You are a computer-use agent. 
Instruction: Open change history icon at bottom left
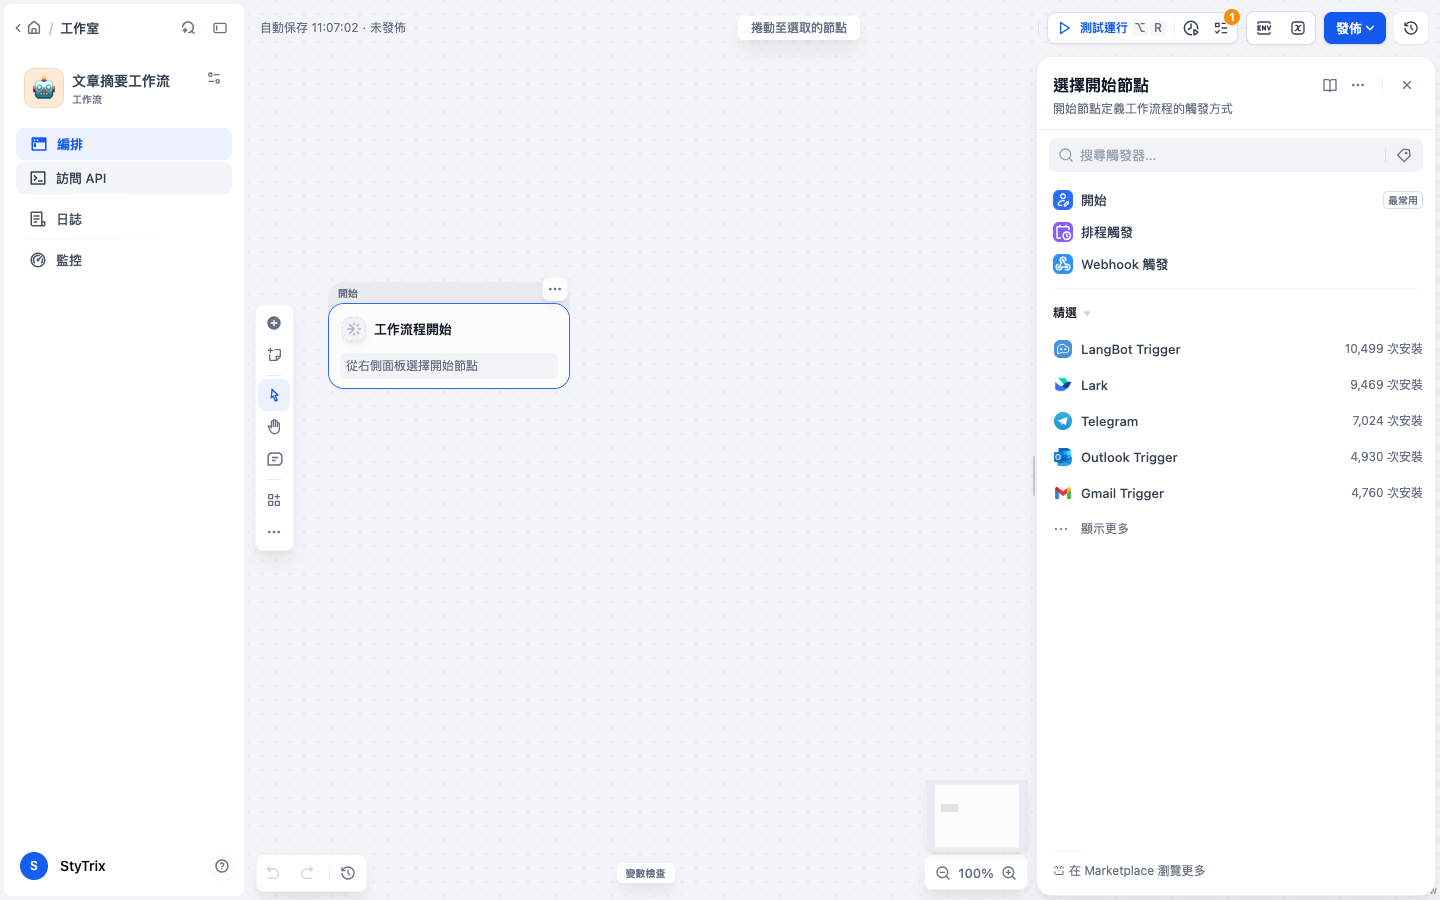348,873
